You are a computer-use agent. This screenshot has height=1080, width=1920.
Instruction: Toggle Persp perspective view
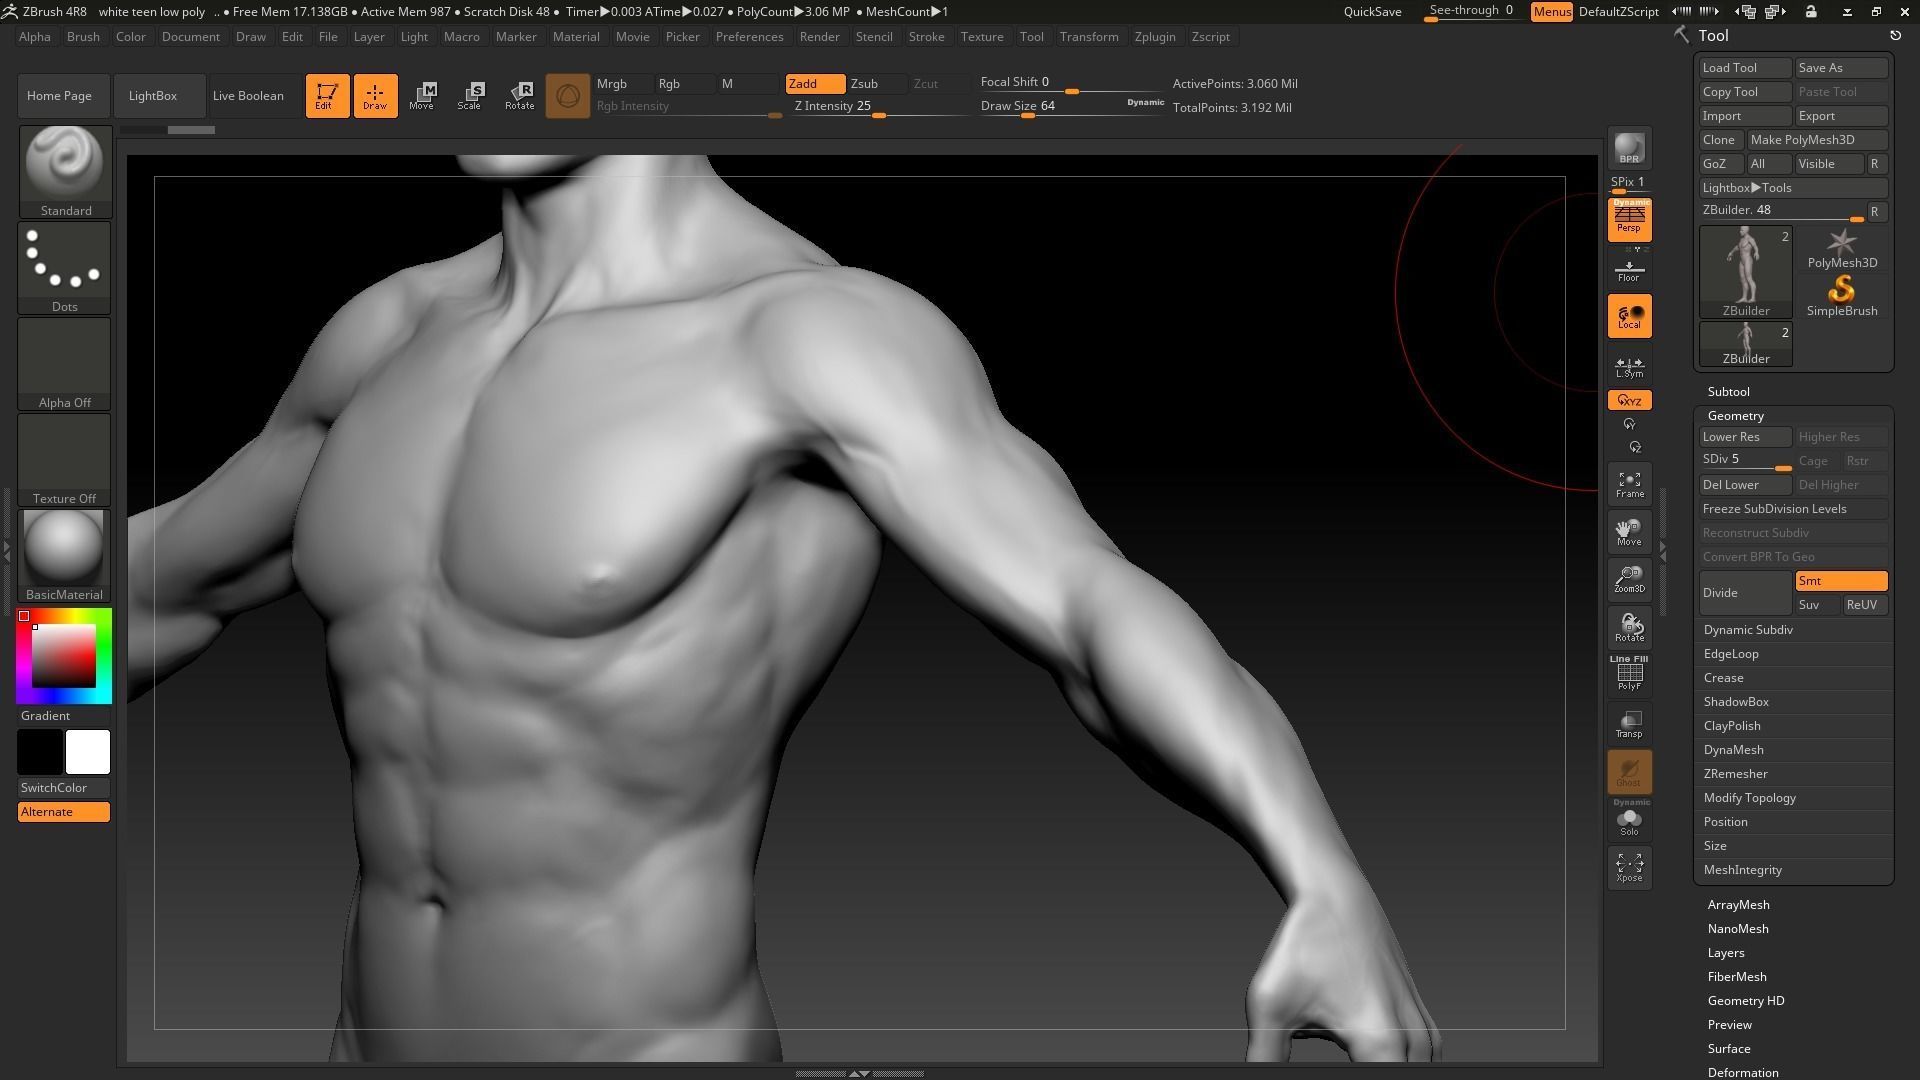click(1629, 219)
